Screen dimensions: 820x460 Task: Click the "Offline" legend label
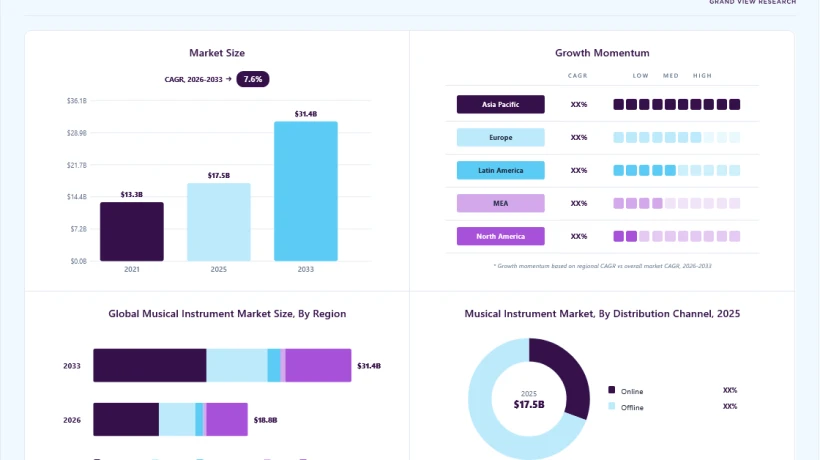point(632,408)
